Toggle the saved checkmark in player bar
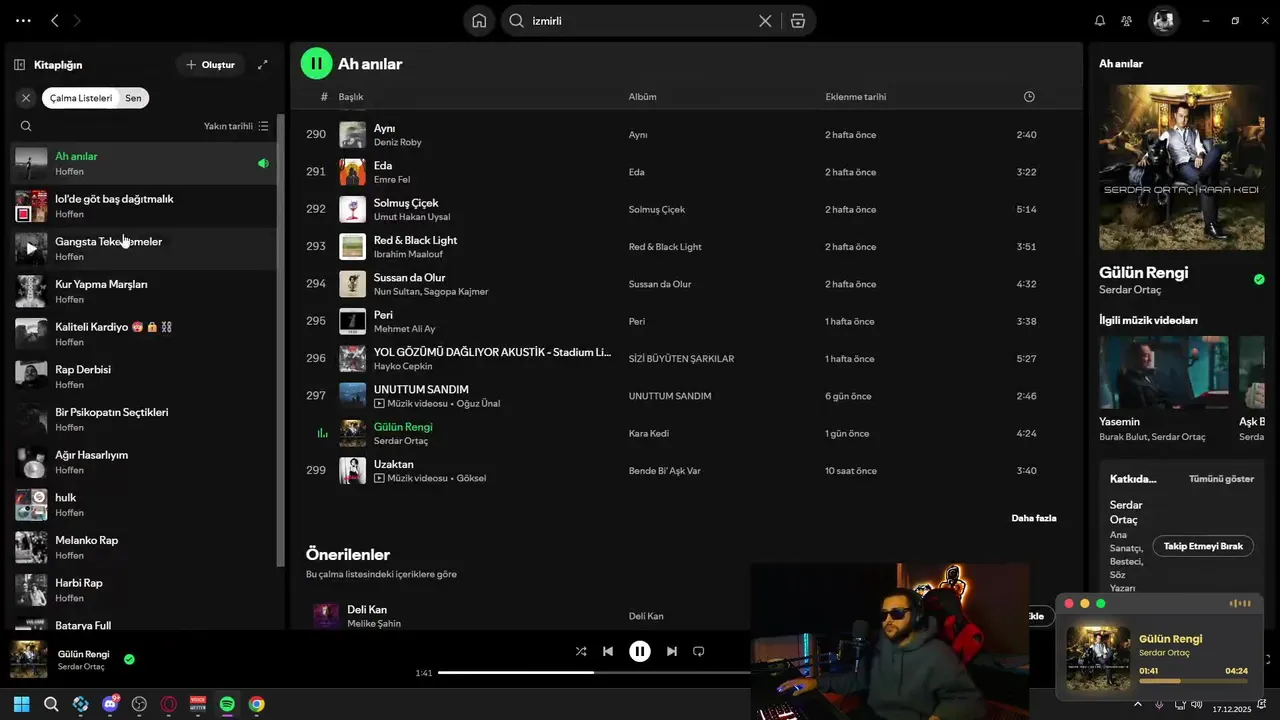This screenshot has height=720, width=1280. pyautogui.click(x=129, y=659)
